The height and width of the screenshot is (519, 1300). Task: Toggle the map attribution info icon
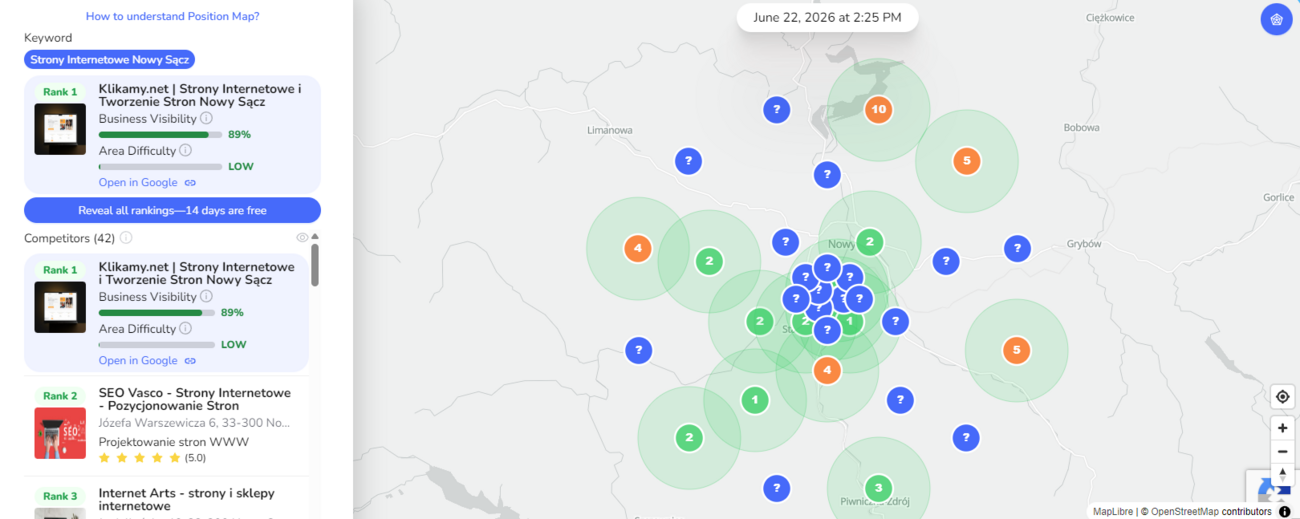click(1285, 511)
